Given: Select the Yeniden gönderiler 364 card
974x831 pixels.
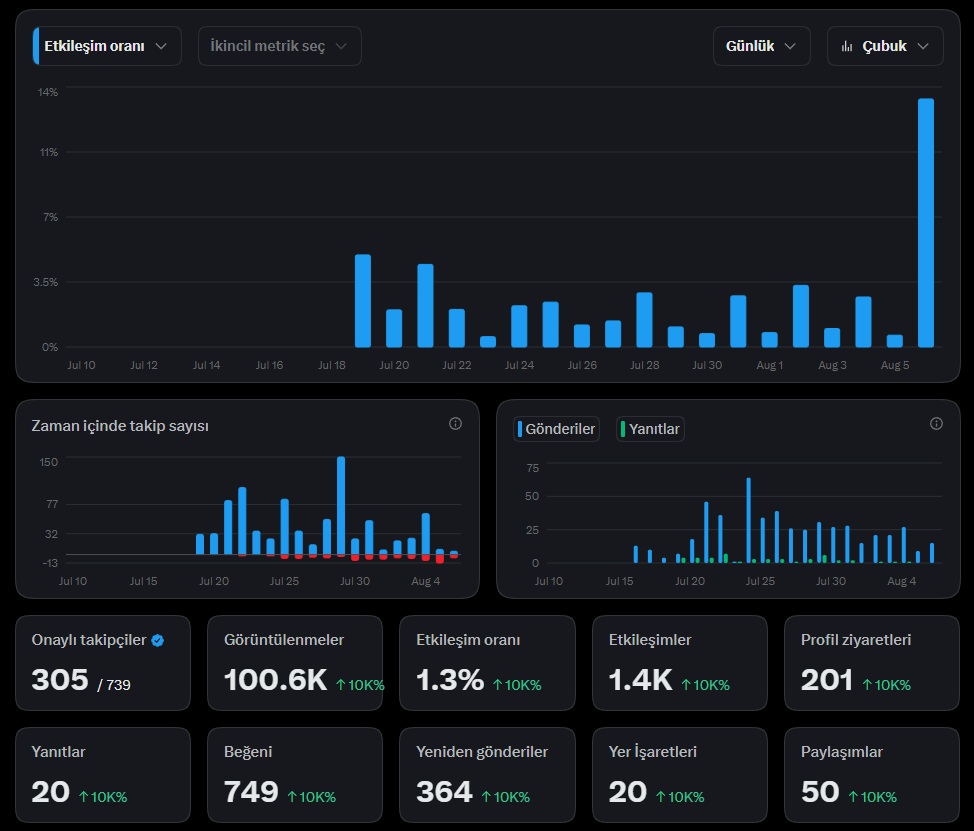Looking at the screenshot, I should [487, 774].
